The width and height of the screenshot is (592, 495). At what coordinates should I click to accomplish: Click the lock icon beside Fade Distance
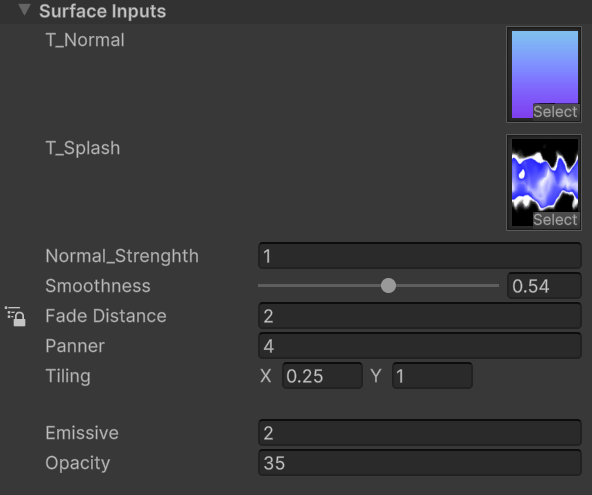15,316
